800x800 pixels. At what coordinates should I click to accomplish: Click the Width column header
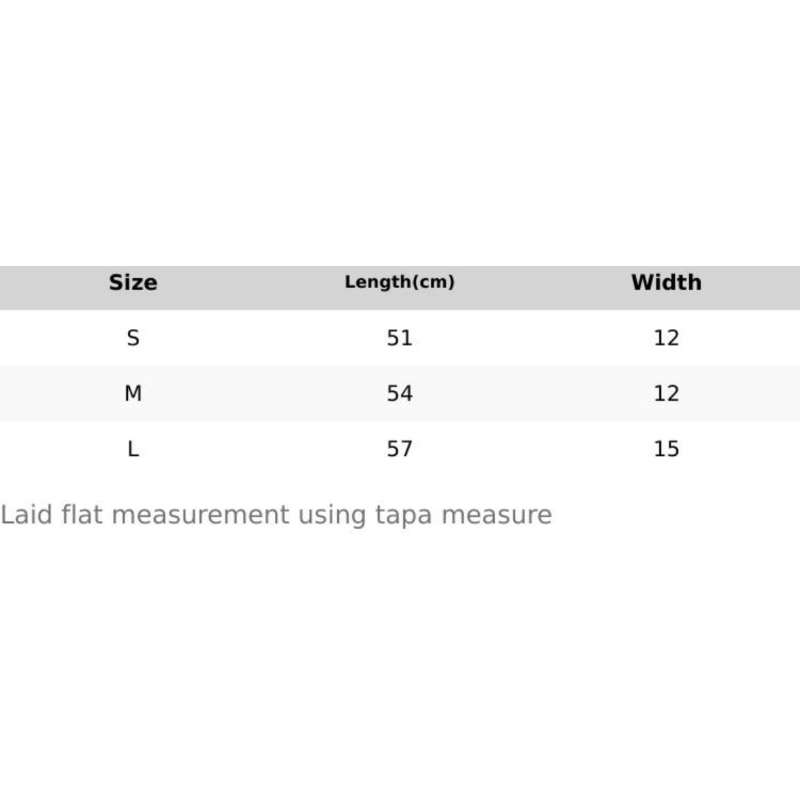pyautogui.click(x=666, y=283)
